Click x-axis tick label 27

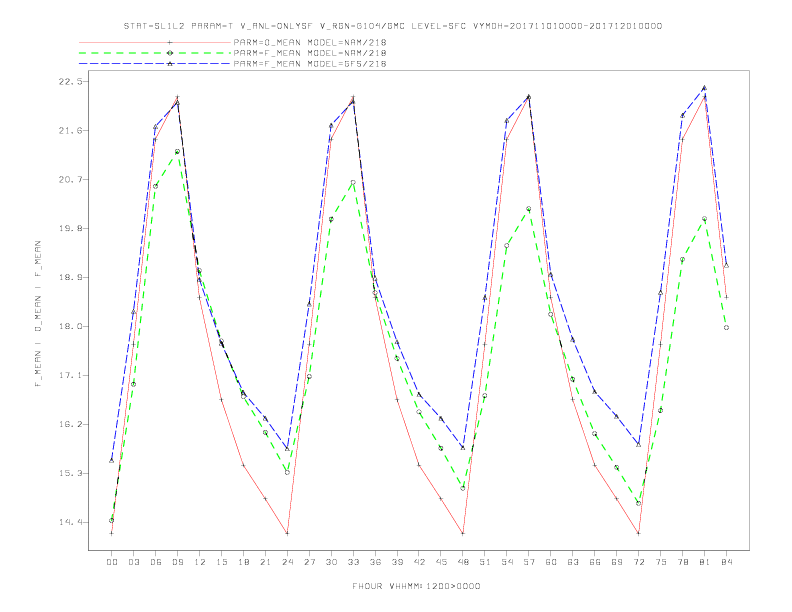[310, 562]
